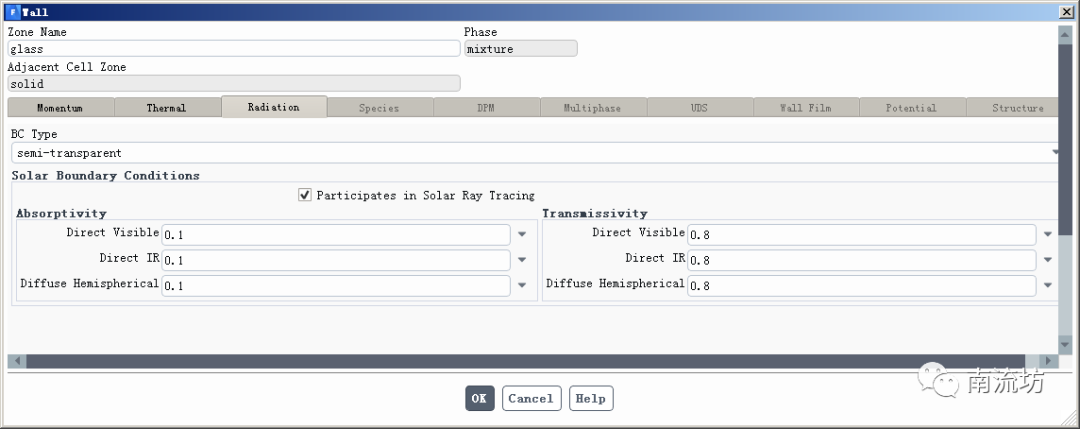Expand Transmissivity Direct Visible dropdown arrow
Viewport: 1080px width, 429px height.
pos(1048,235)
